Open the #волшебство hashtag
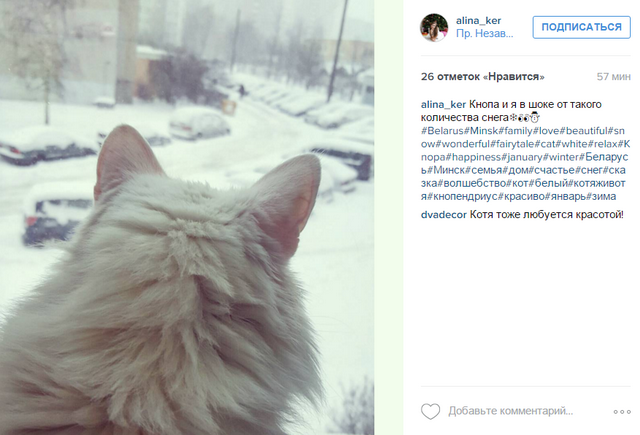Viewport: 640px width, 435px height. coord(472,183)
